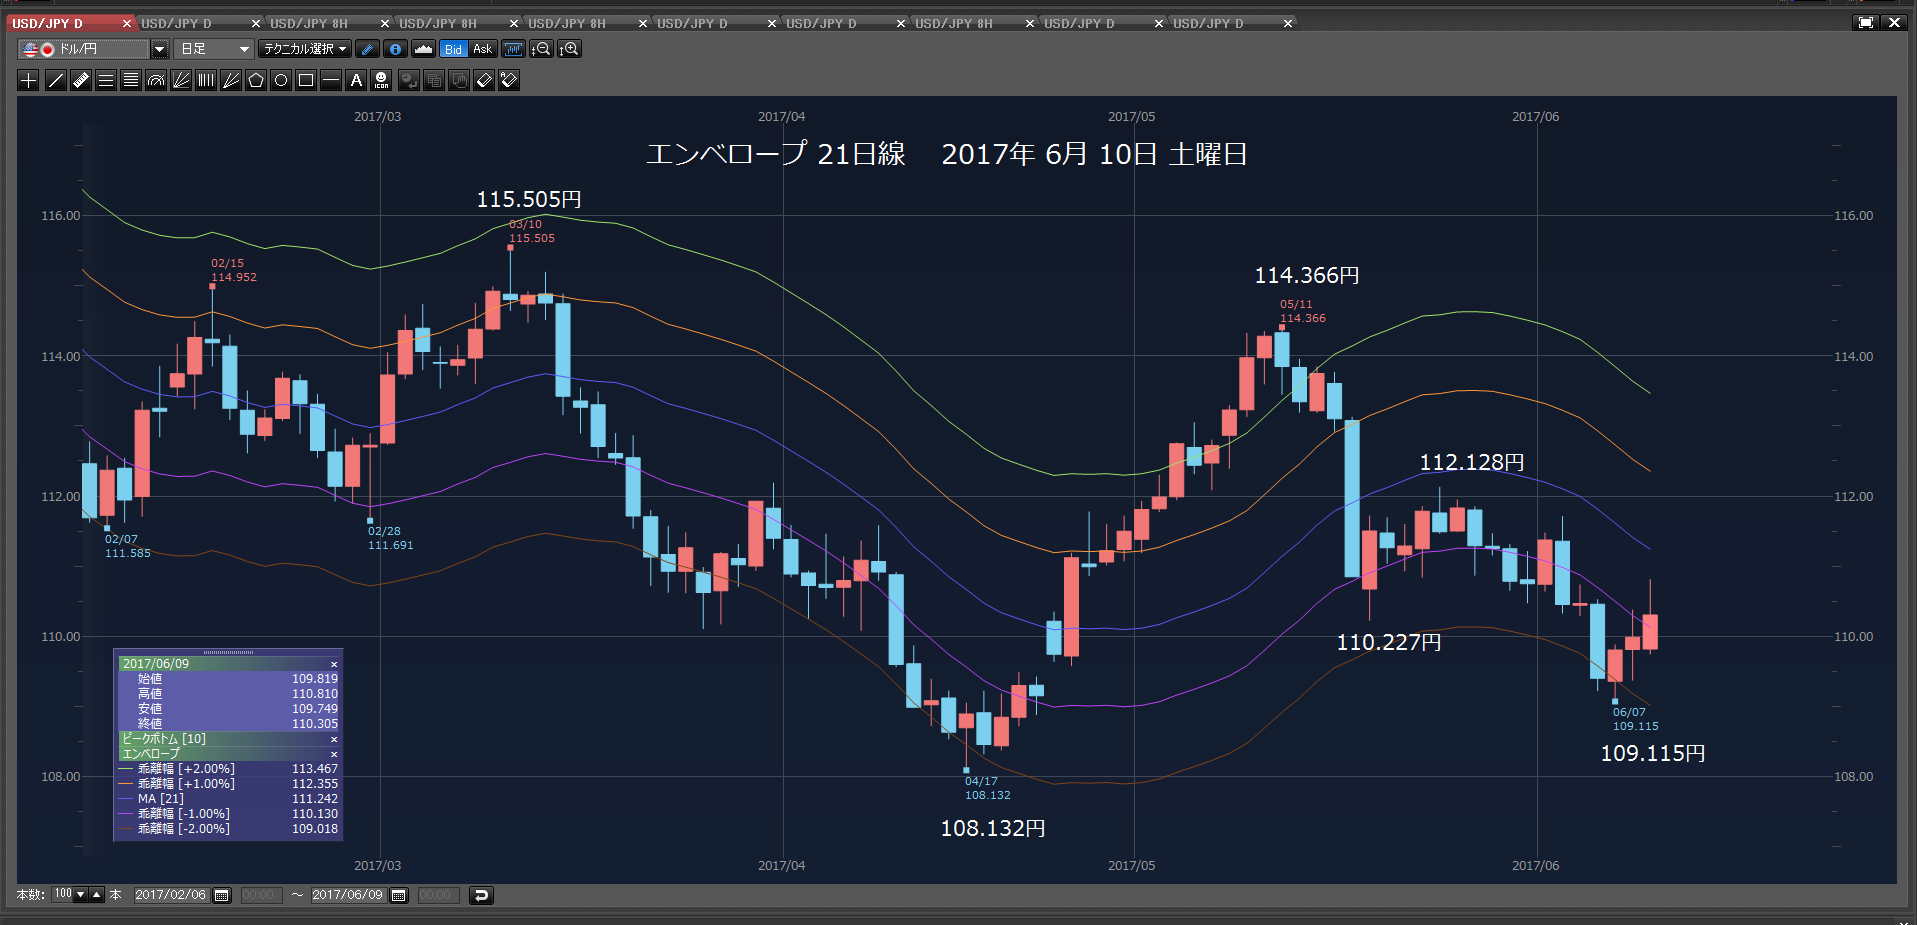1917x925 pixels.
Task: Select the vertical time-zone lines tool
Action: (206, 80)
